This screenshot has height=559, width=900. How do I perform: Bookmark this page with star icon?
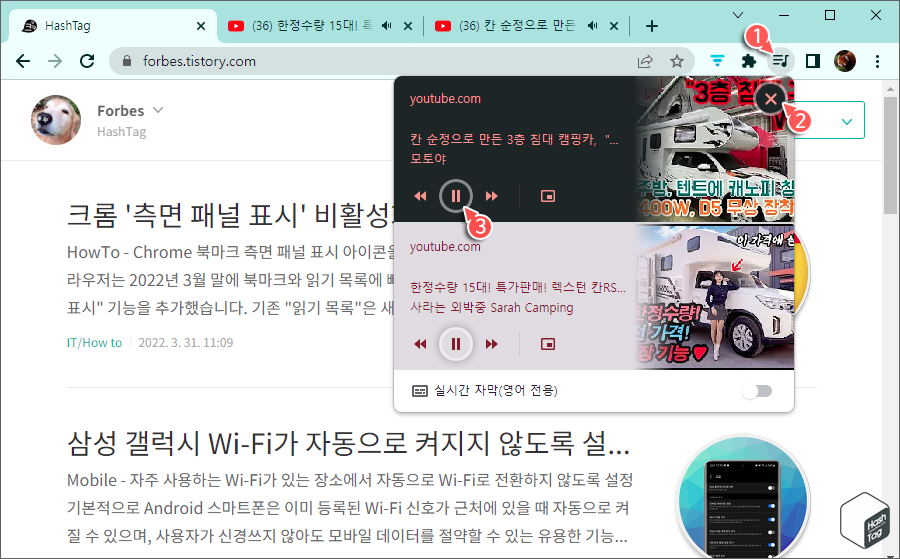click(x=677, y=61)
